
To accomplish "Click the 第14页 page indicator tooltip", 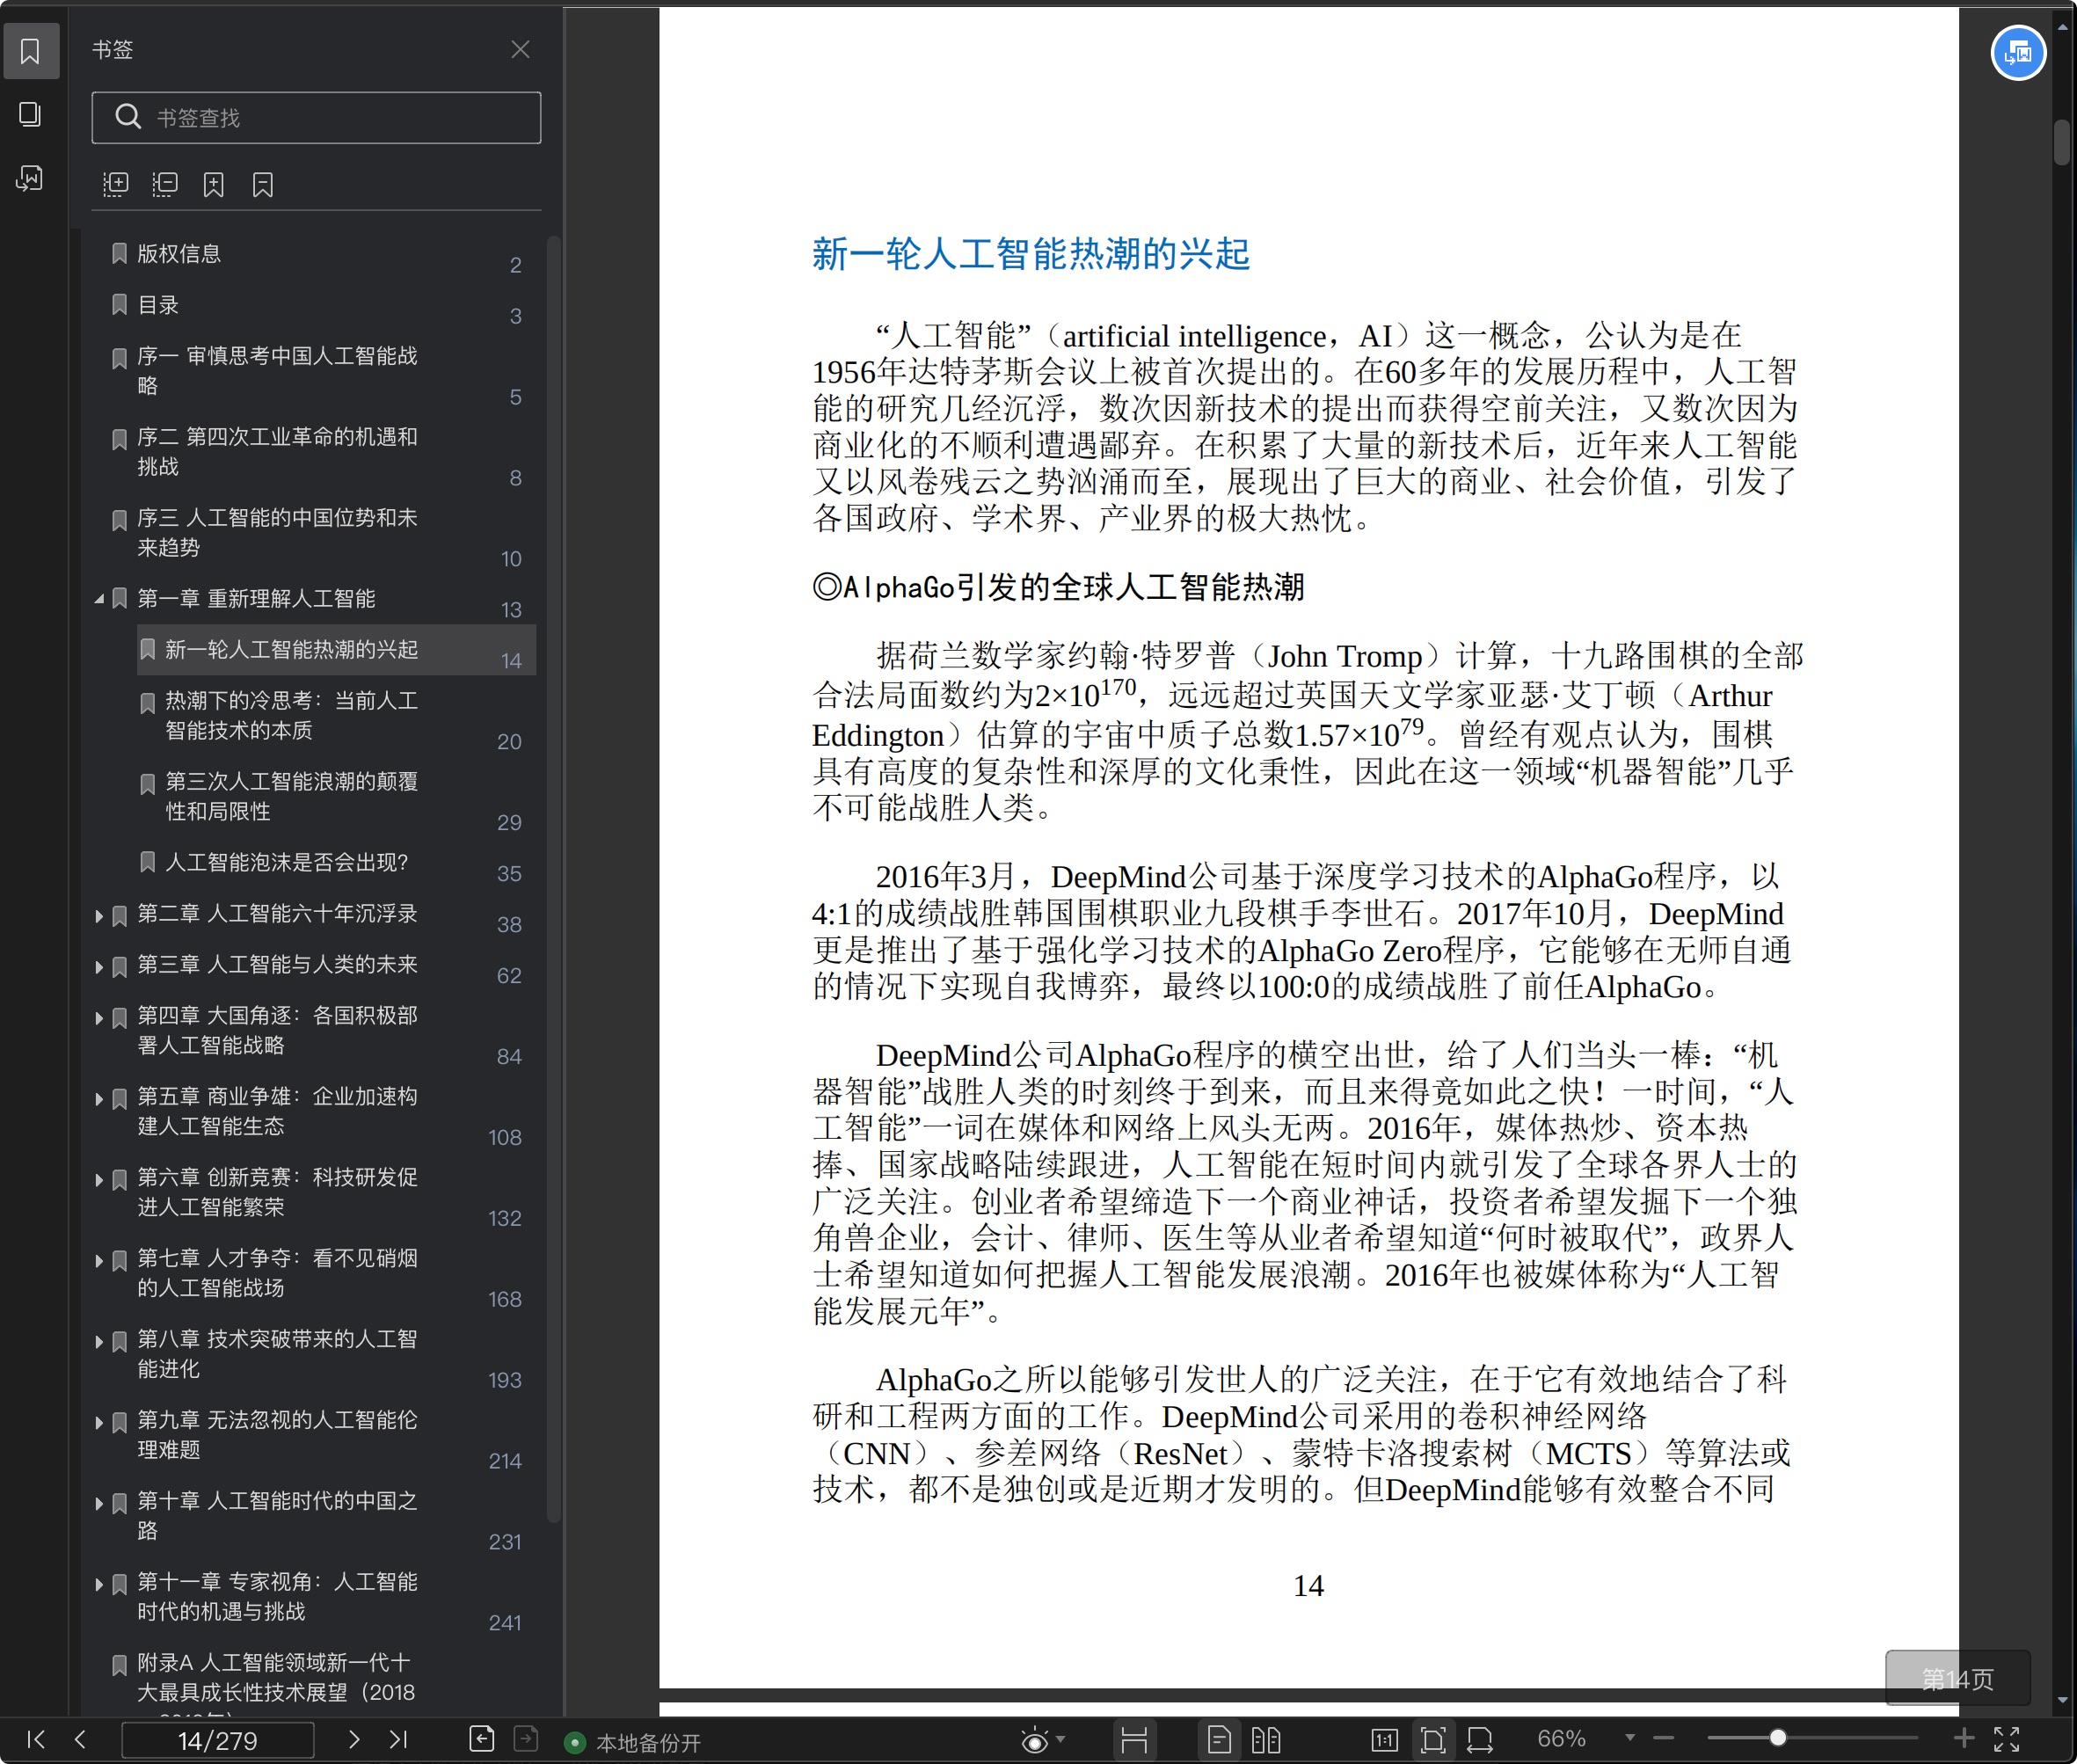I will click(1957, 1678).
